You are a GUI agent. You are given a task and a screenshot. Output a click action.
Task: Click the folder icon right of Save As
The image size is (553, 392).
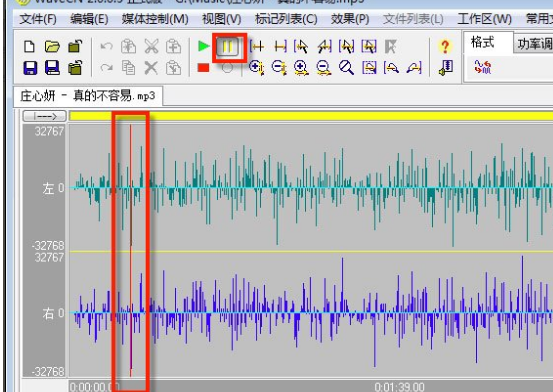pyautogui.click(x=75, y=68)
